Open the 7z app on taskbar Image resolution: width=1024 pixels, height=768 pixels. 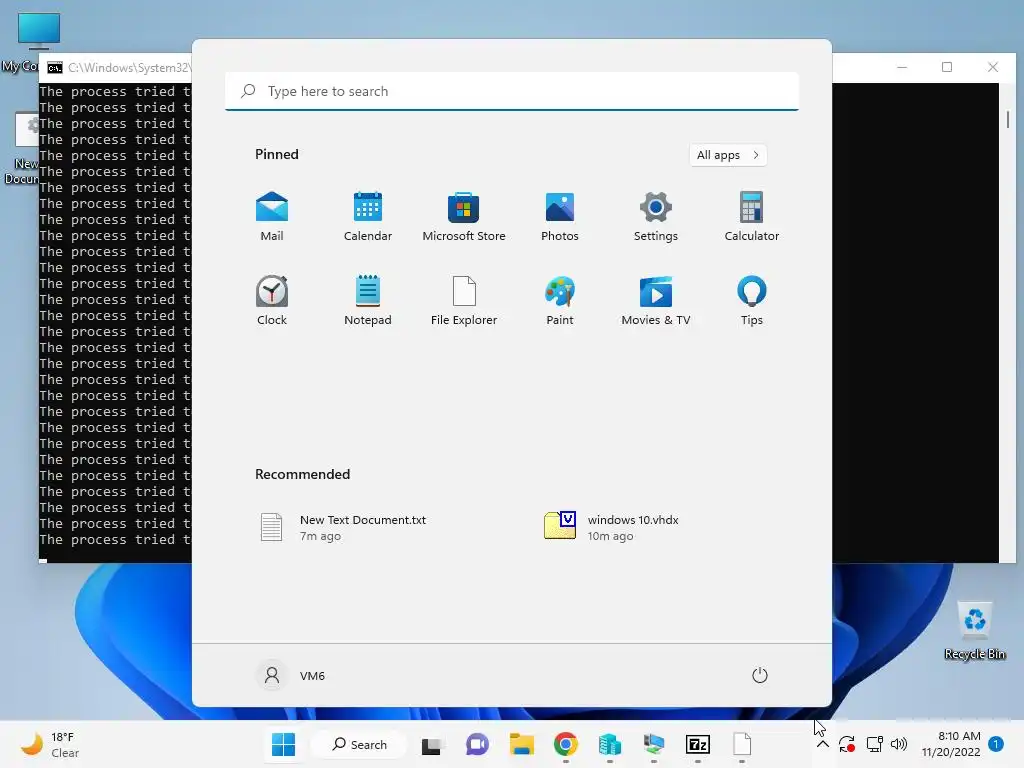point(697,744)
